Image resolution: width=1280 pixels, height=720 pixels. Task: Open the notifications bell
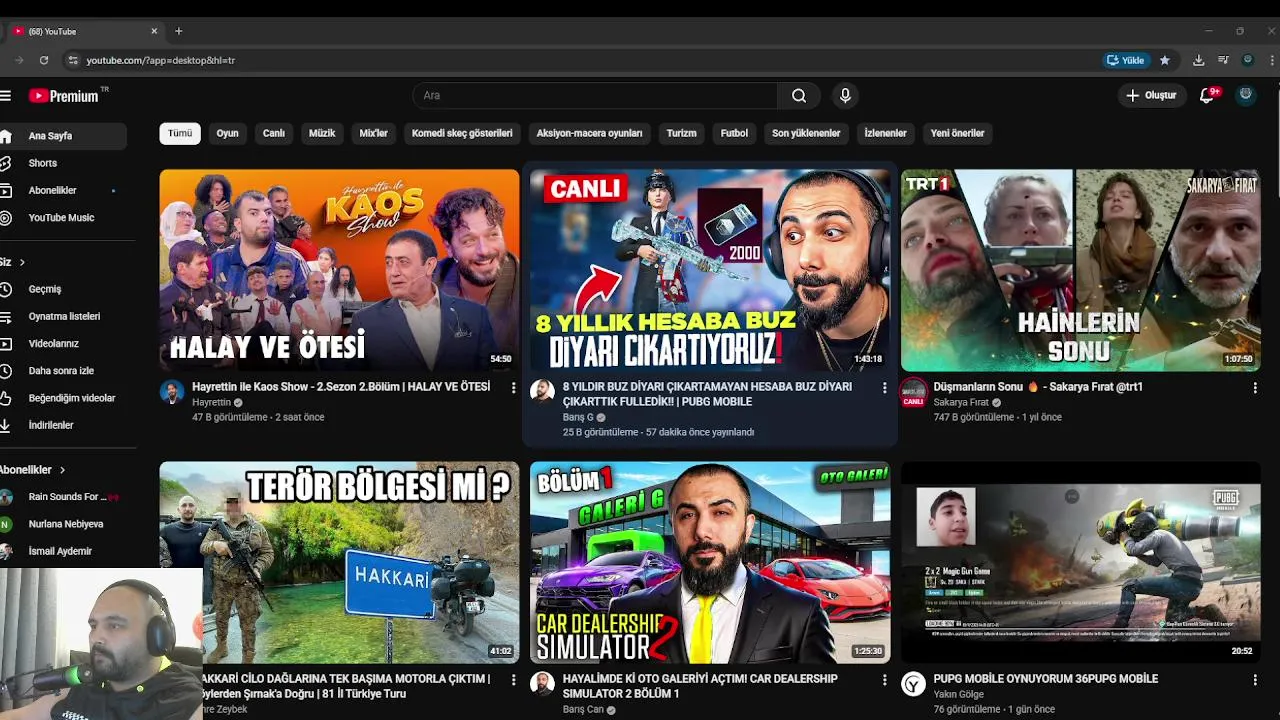click(1208, 95)
